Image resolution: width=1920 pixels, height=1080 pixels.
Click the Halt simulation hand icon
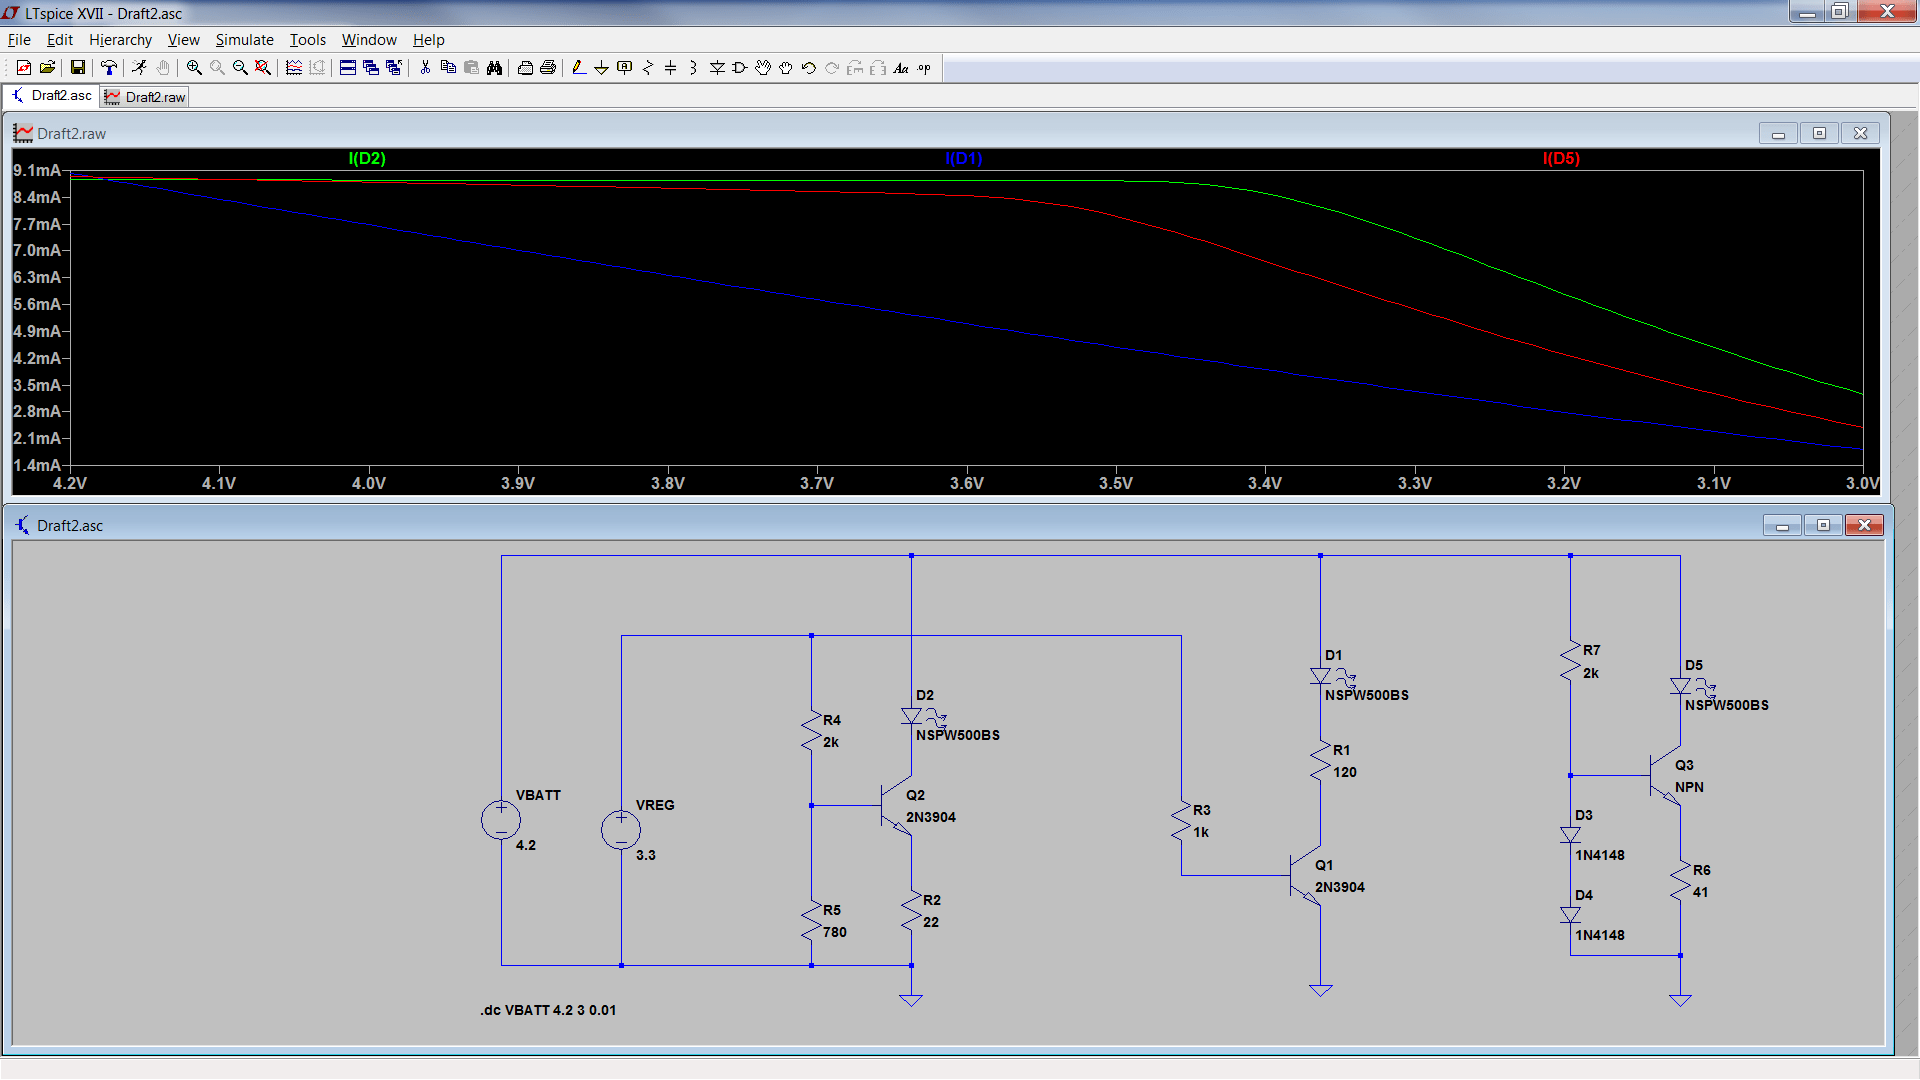click(163, 68)
